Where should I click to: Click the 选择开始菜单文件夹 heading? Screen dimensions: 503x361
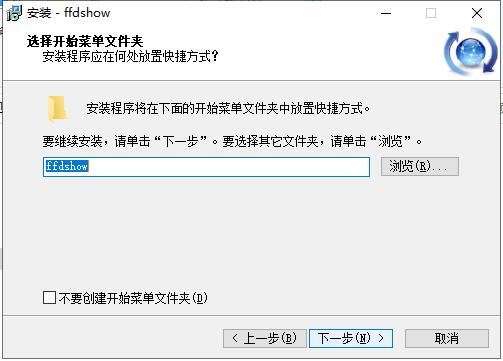coord(85,41)
